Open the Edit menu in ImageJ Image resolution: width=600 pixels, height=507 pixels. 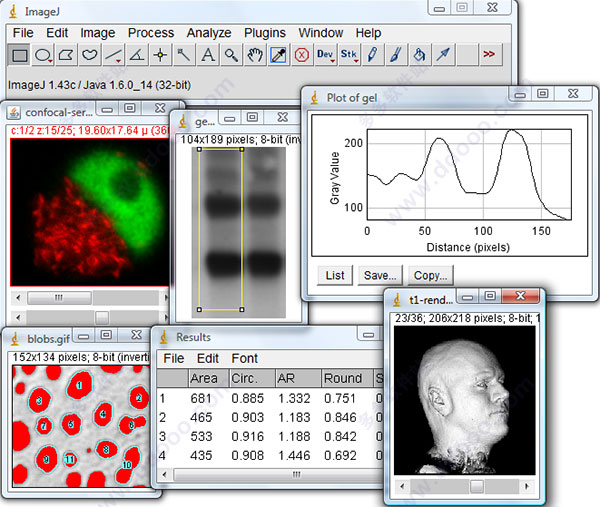point(57,33)
